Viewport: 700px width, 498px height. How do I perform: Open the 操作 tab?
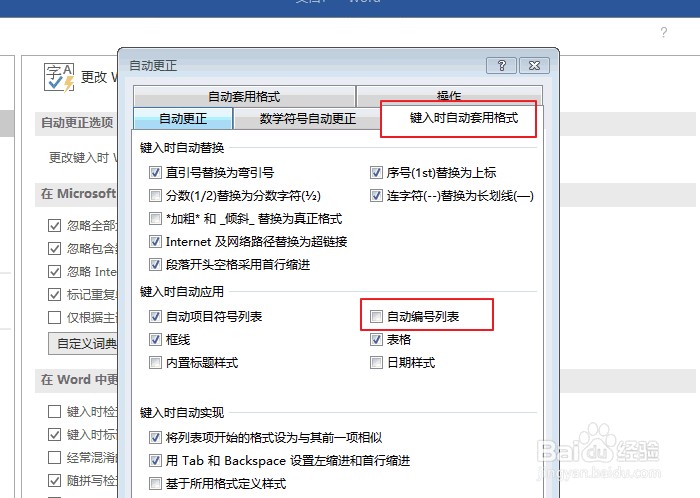tap(449, 96)
